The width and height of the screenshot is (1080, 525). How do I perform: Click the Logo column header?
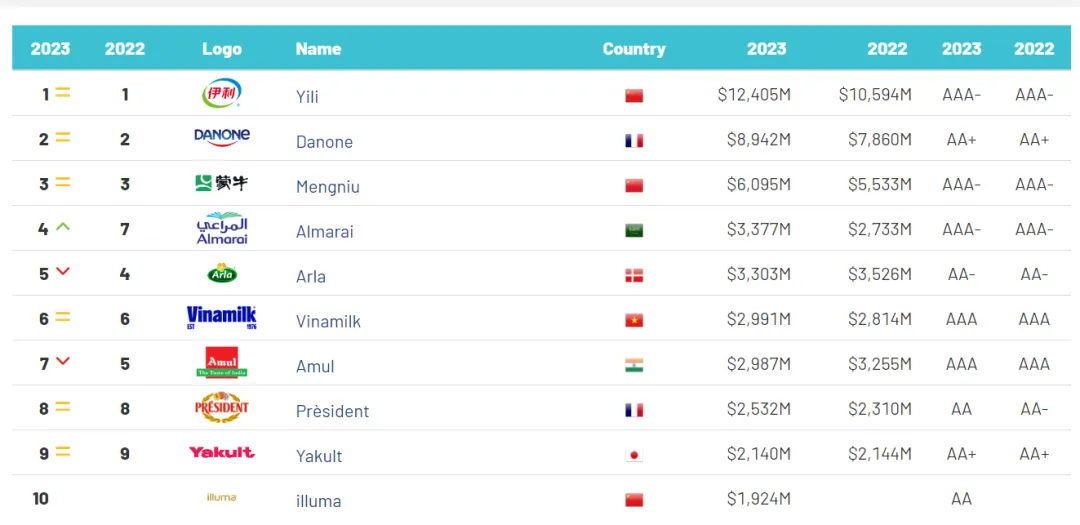(x=222, y=49)
